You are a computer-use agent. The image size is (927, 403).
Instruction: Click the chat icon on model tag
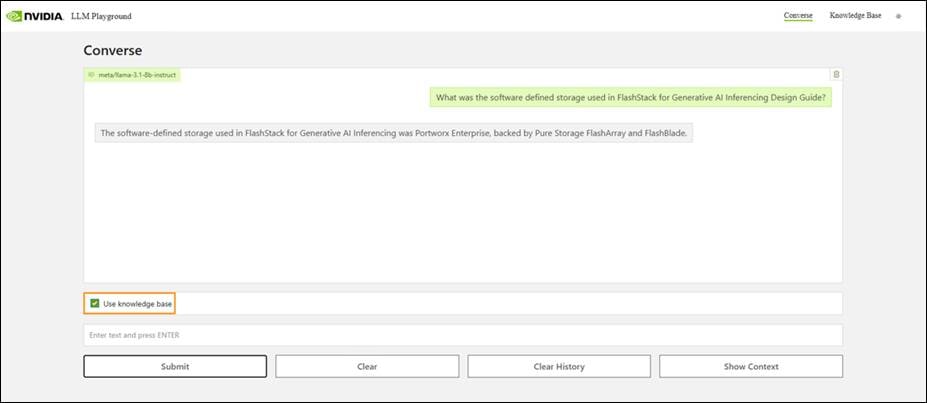pyautogui.click(x=91, y=75)
